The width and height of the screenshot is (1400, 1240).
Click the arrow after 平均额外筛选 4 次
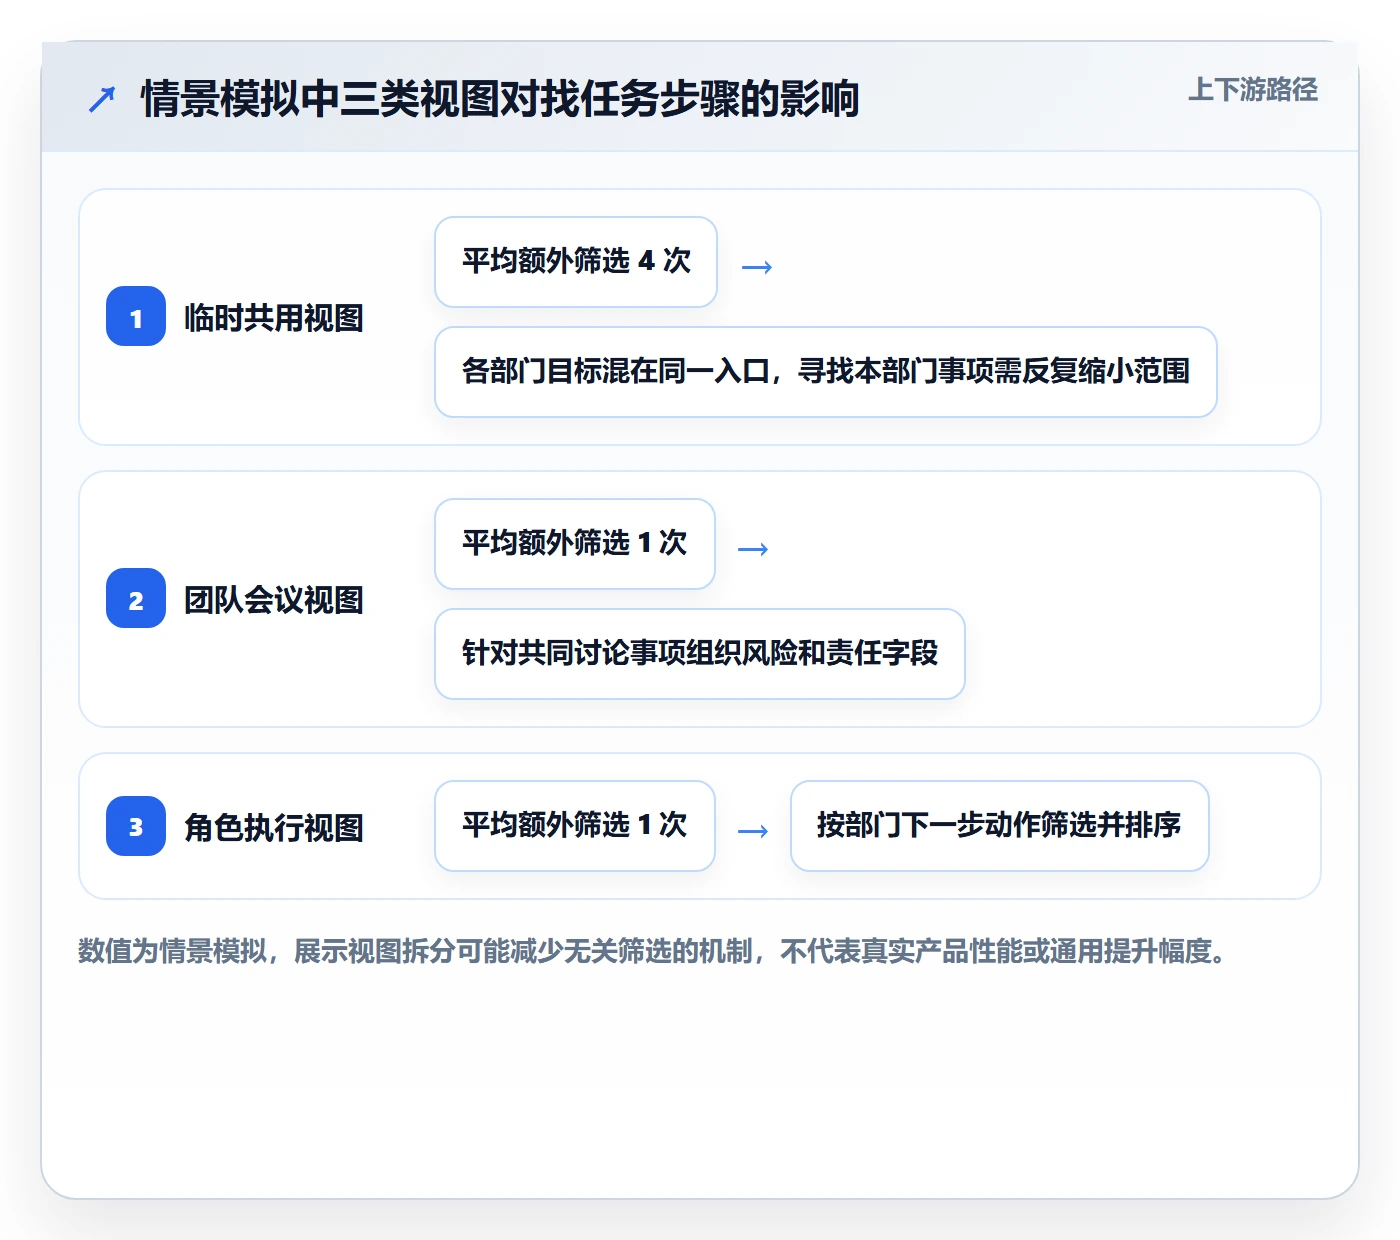[757, 267]
